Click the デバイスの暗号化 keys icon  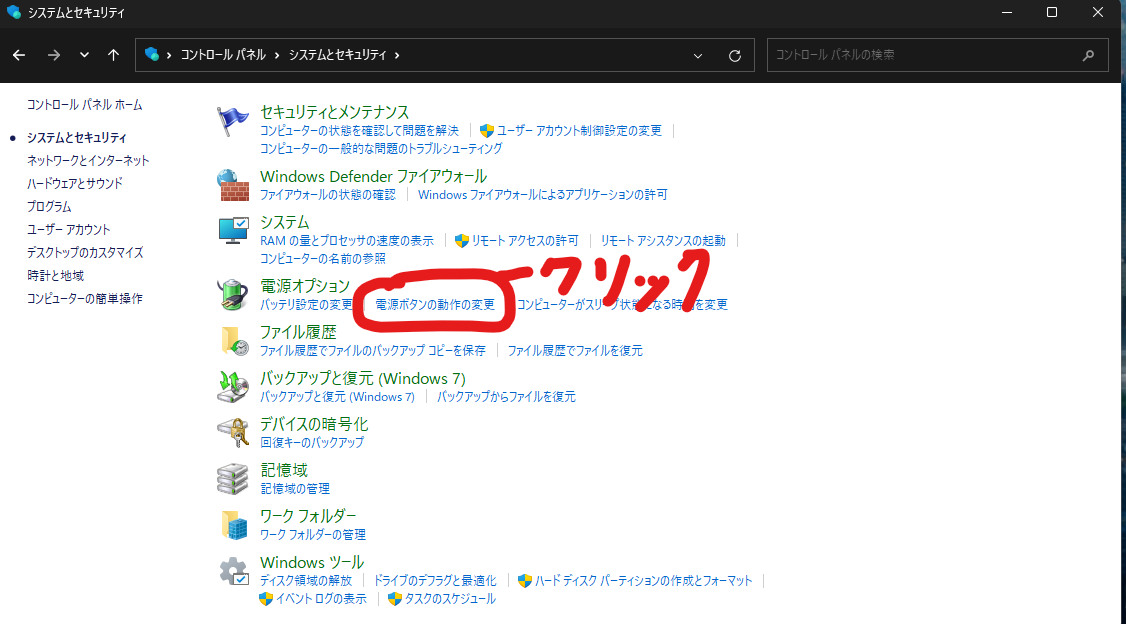233,432
